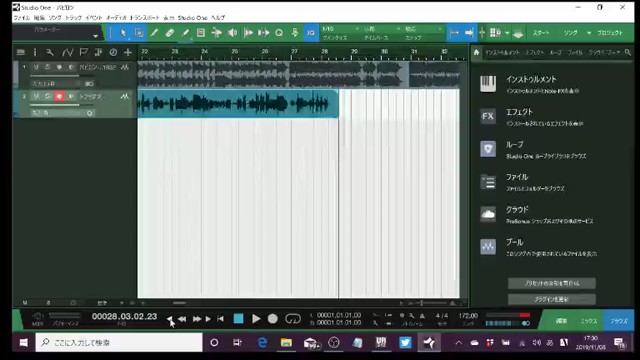The height and width of the screenshot is (360, 640).
Task: Open the track list icon
Action: [x=21, y=52]
